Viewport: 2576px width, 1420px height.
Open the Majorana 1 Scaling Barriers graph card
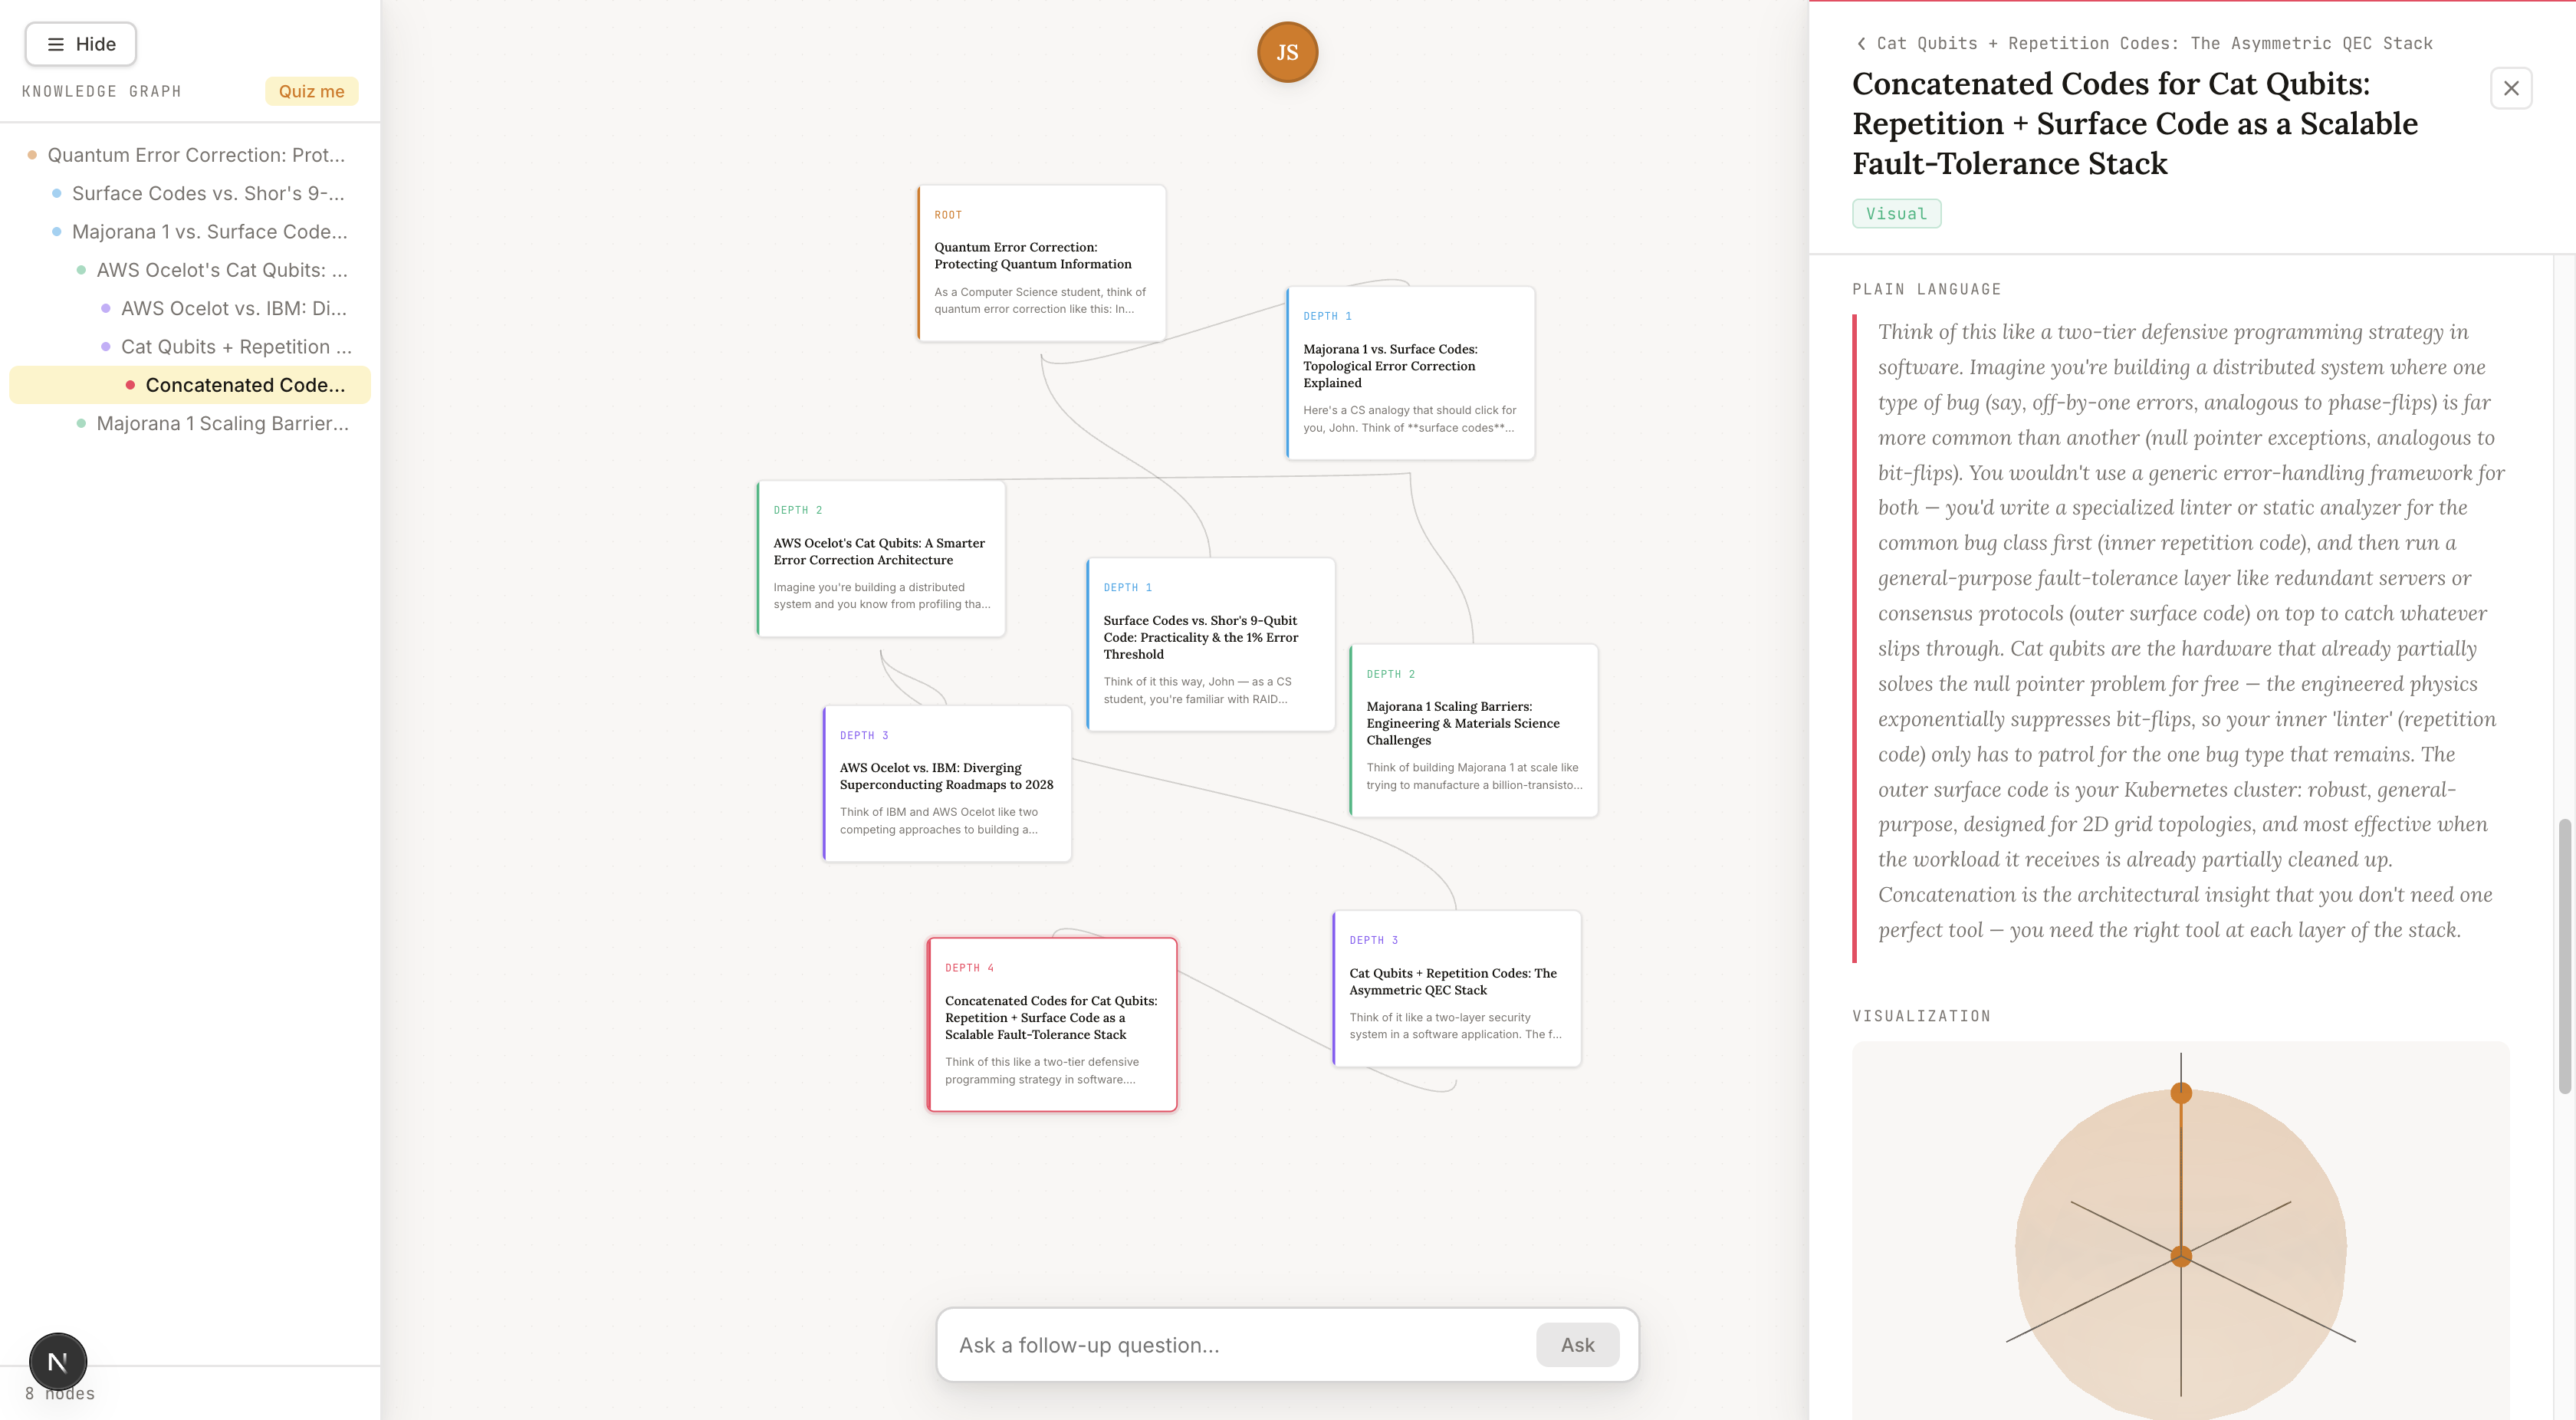pos(1473,730)
